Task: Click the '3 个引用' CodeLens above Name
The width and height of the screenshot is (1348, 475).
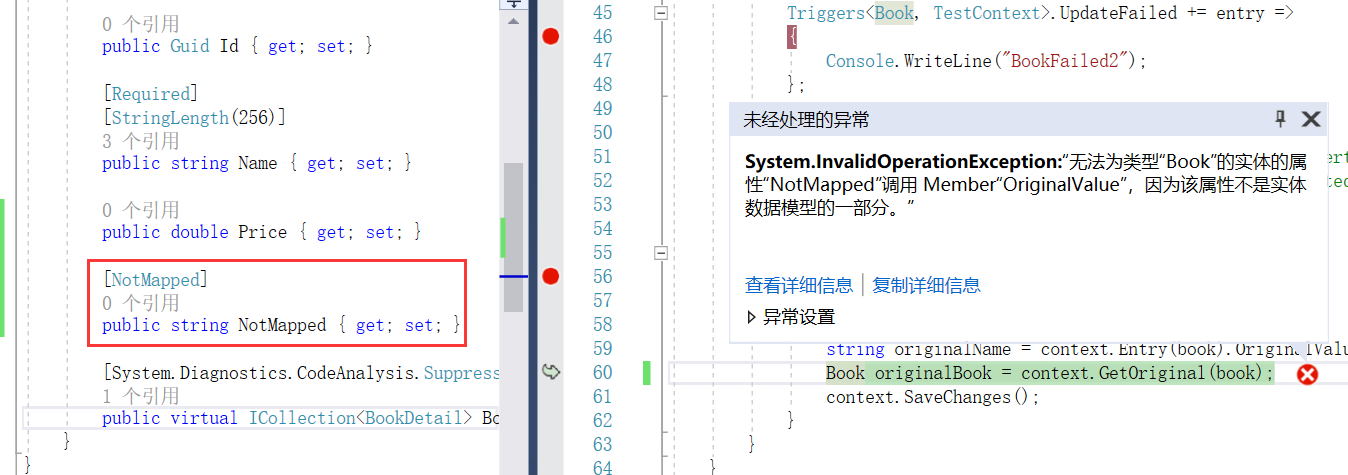Action: (141, 141)
